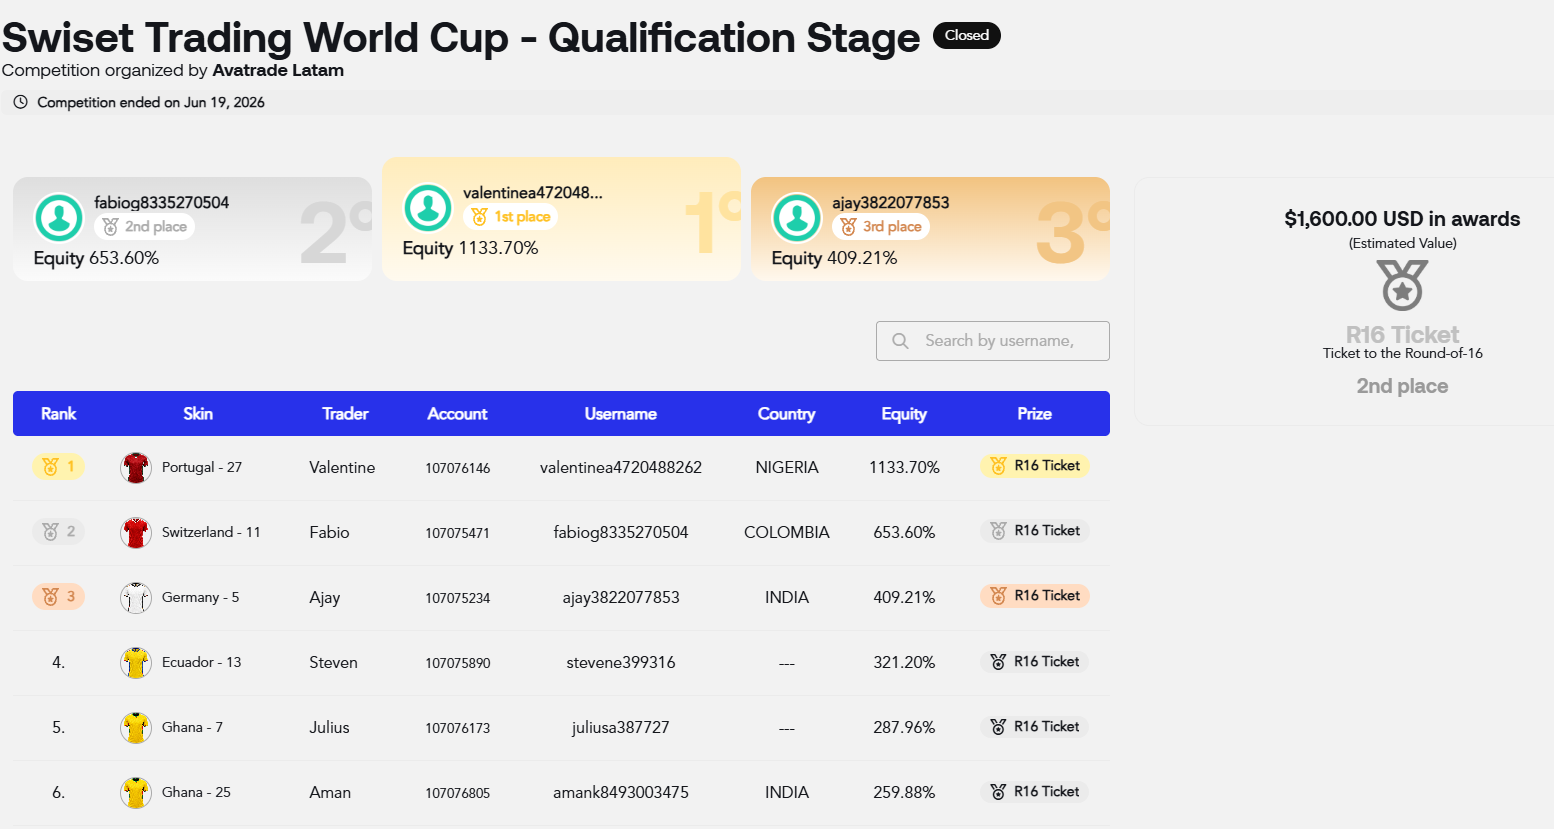Click the Username column header
The width and height of the screenshot is (1554, 829).
[621, 414]
